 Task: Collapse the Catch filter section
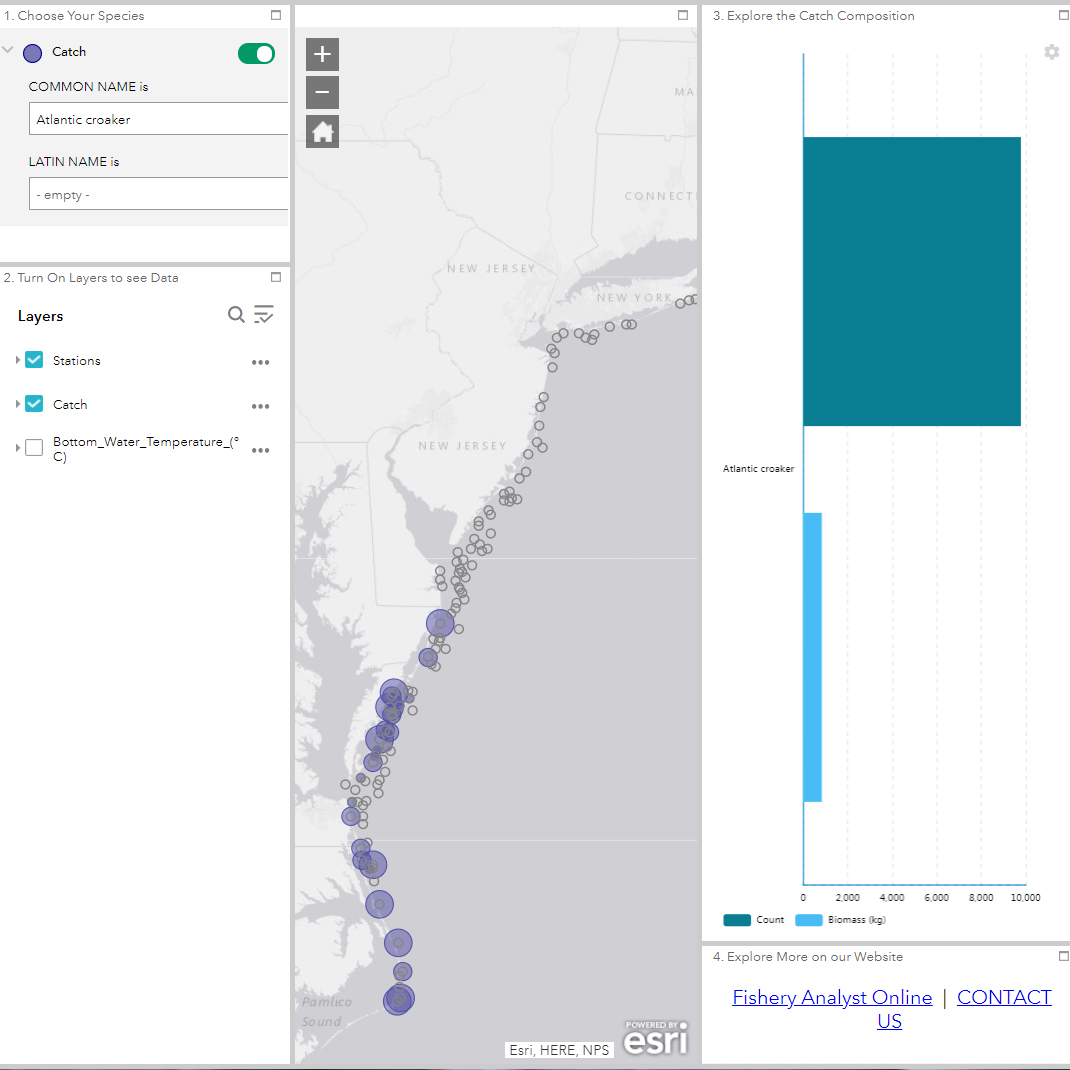8,49
